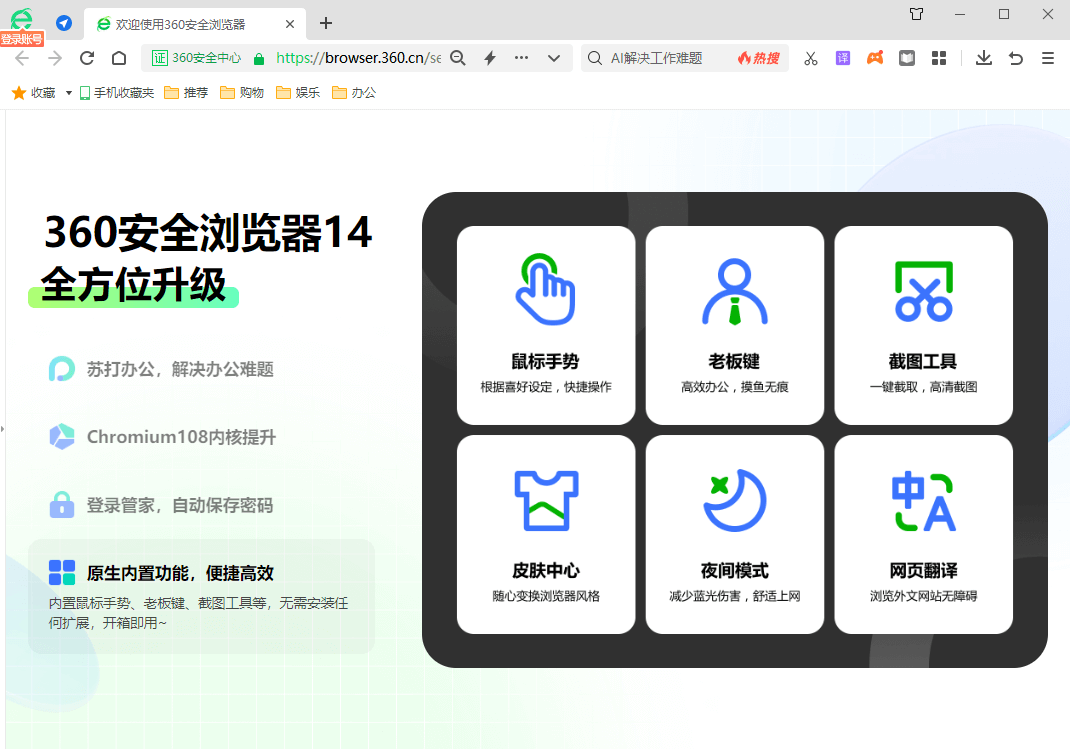Open the 推荐 bookmark folder
The image size is (1070, 749).
(186, 93)
